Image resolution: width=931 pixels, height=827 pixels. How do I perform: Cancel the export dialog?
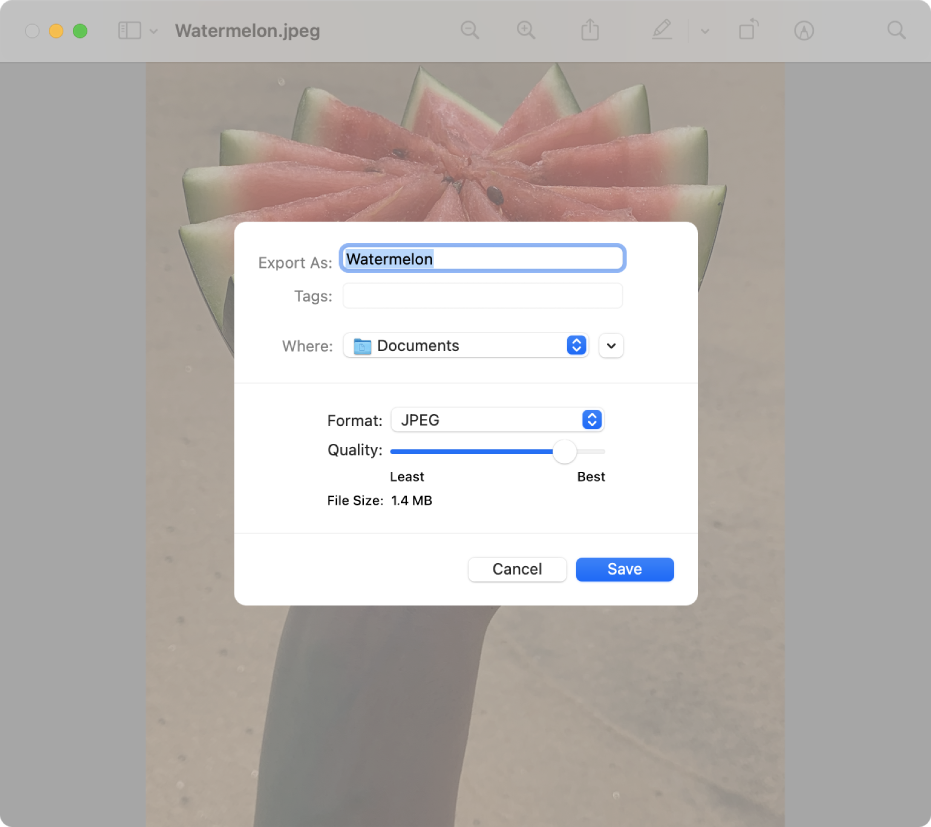pyautogui.click(x=517, y=569)
